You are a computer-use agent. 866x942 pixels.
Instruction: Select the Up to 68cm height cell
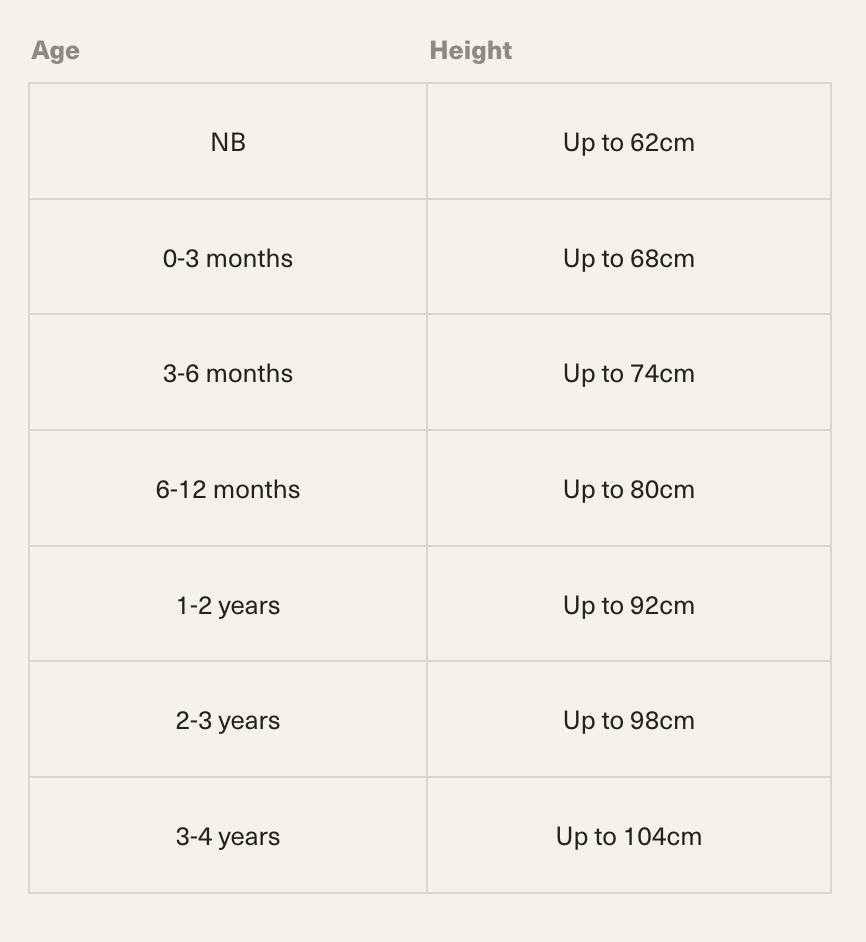[628, 258]
